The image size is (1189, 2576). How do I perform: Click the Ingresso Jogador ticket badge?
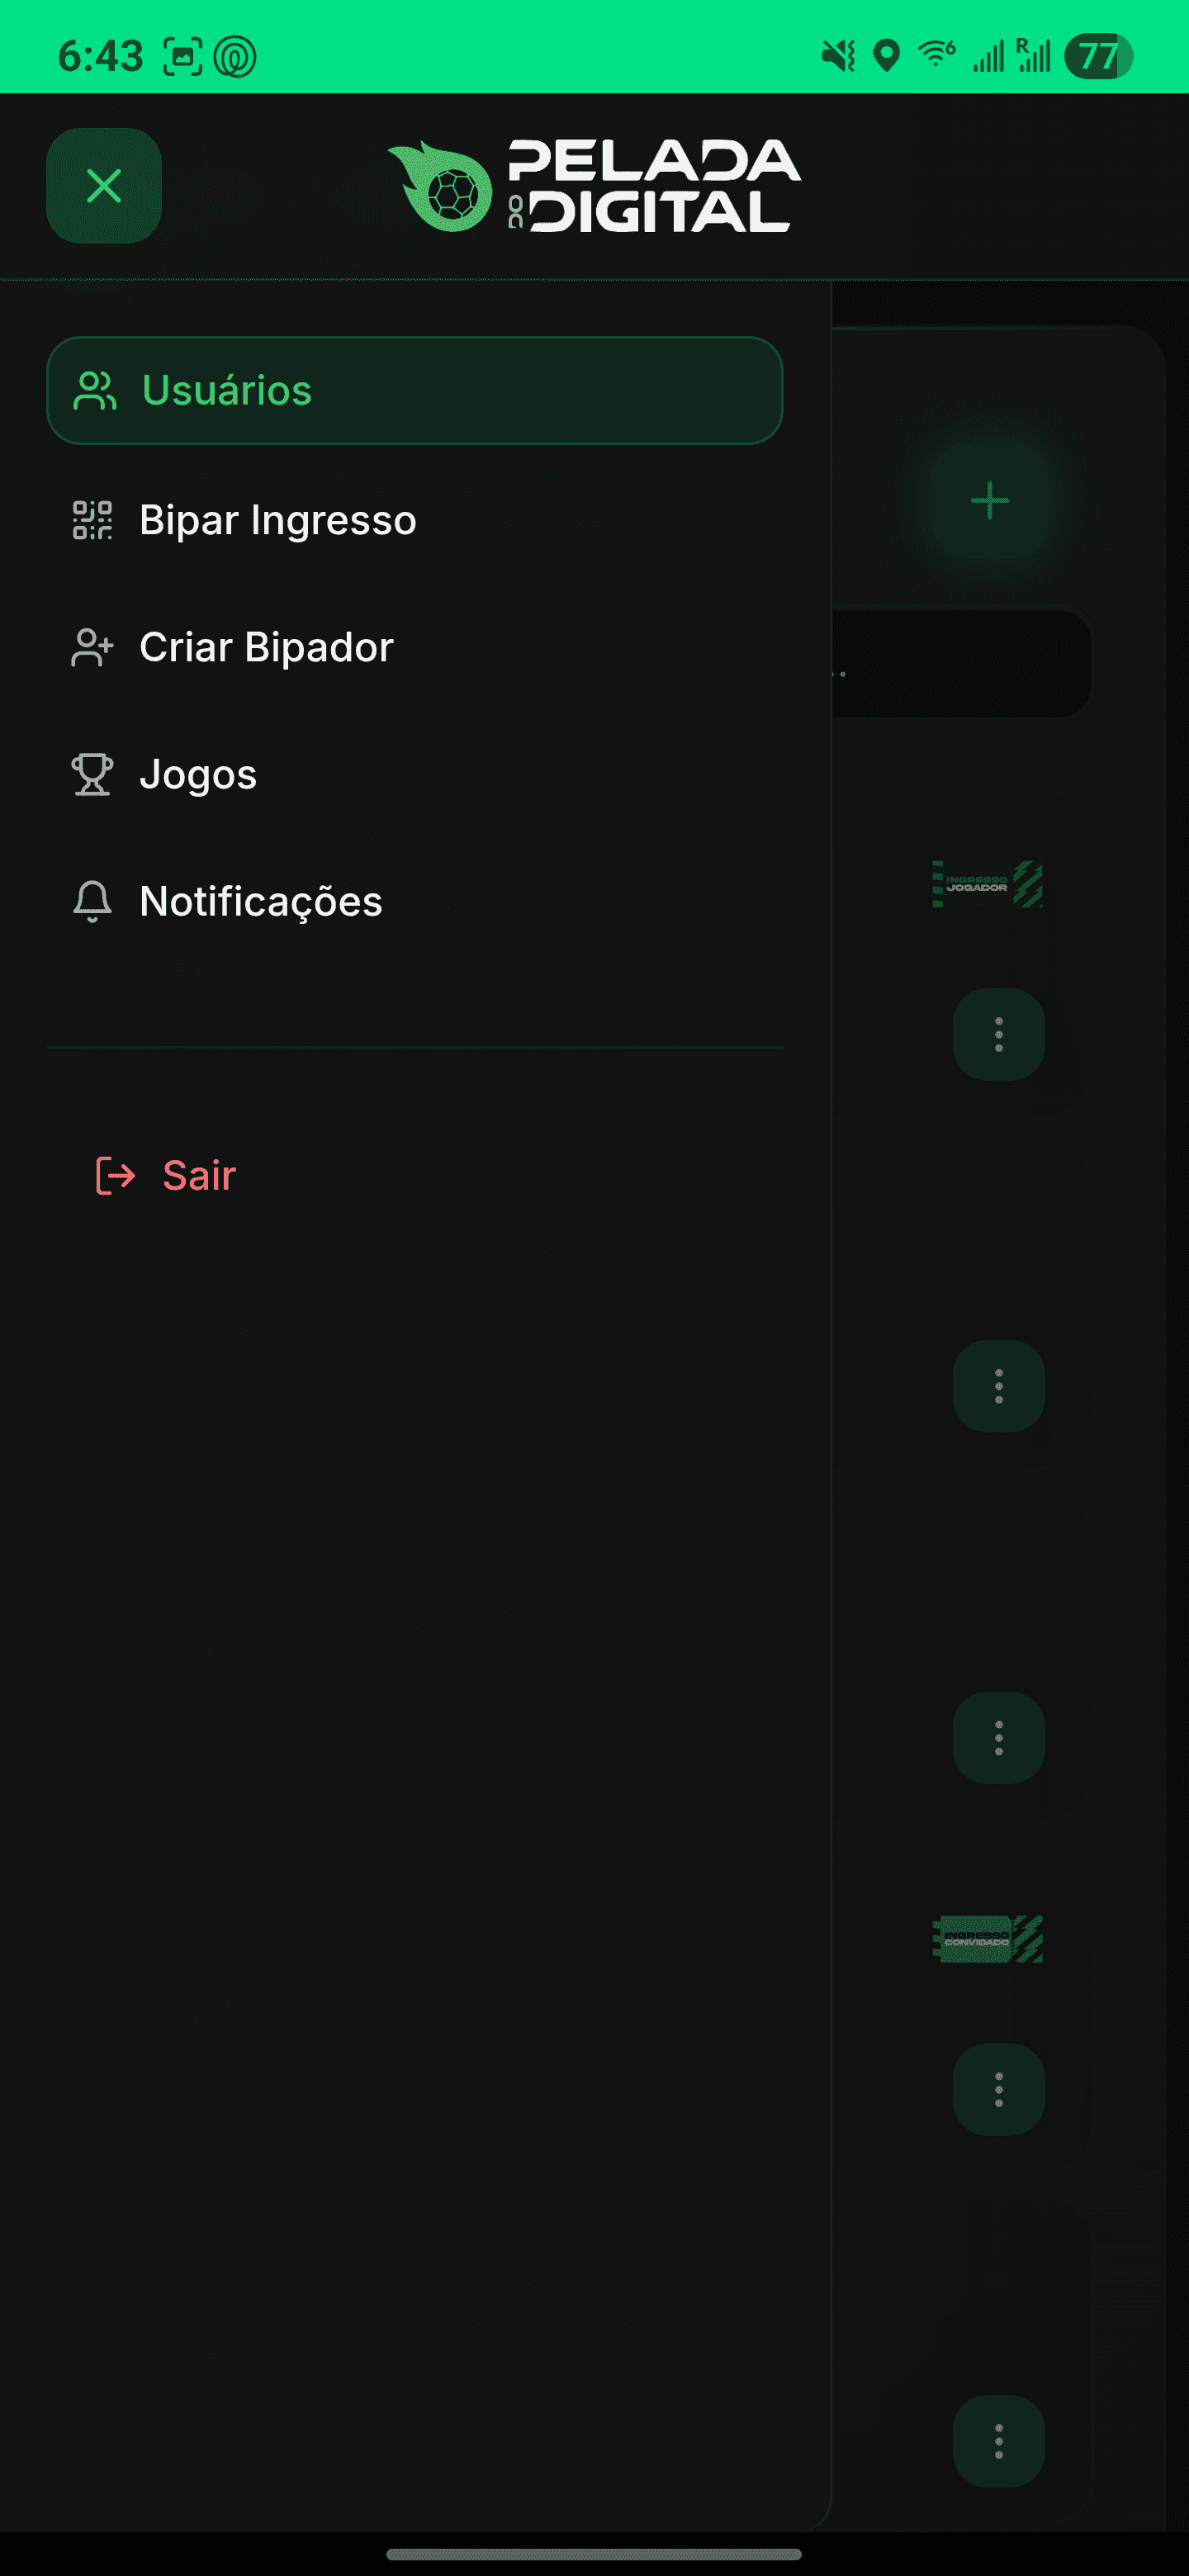click(x=987, y=884)
